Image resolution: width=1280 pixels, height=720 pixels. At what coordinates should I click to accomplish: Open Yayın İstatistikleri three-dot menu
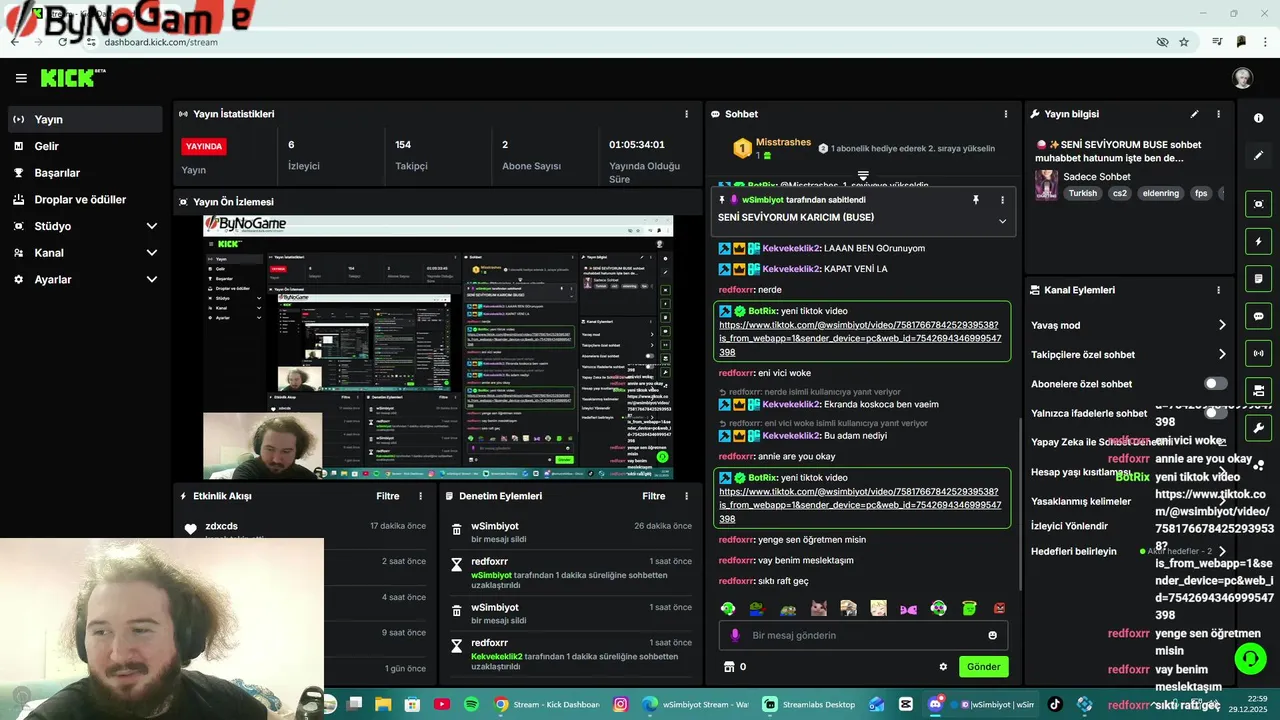point(686,114)
